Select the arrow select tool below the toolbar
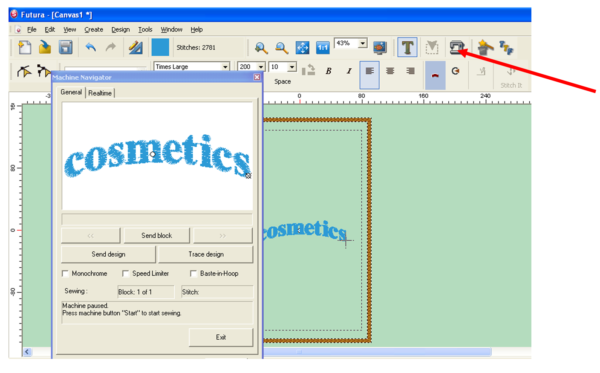The height and width of the screenshot is (373, 600). 24,71
